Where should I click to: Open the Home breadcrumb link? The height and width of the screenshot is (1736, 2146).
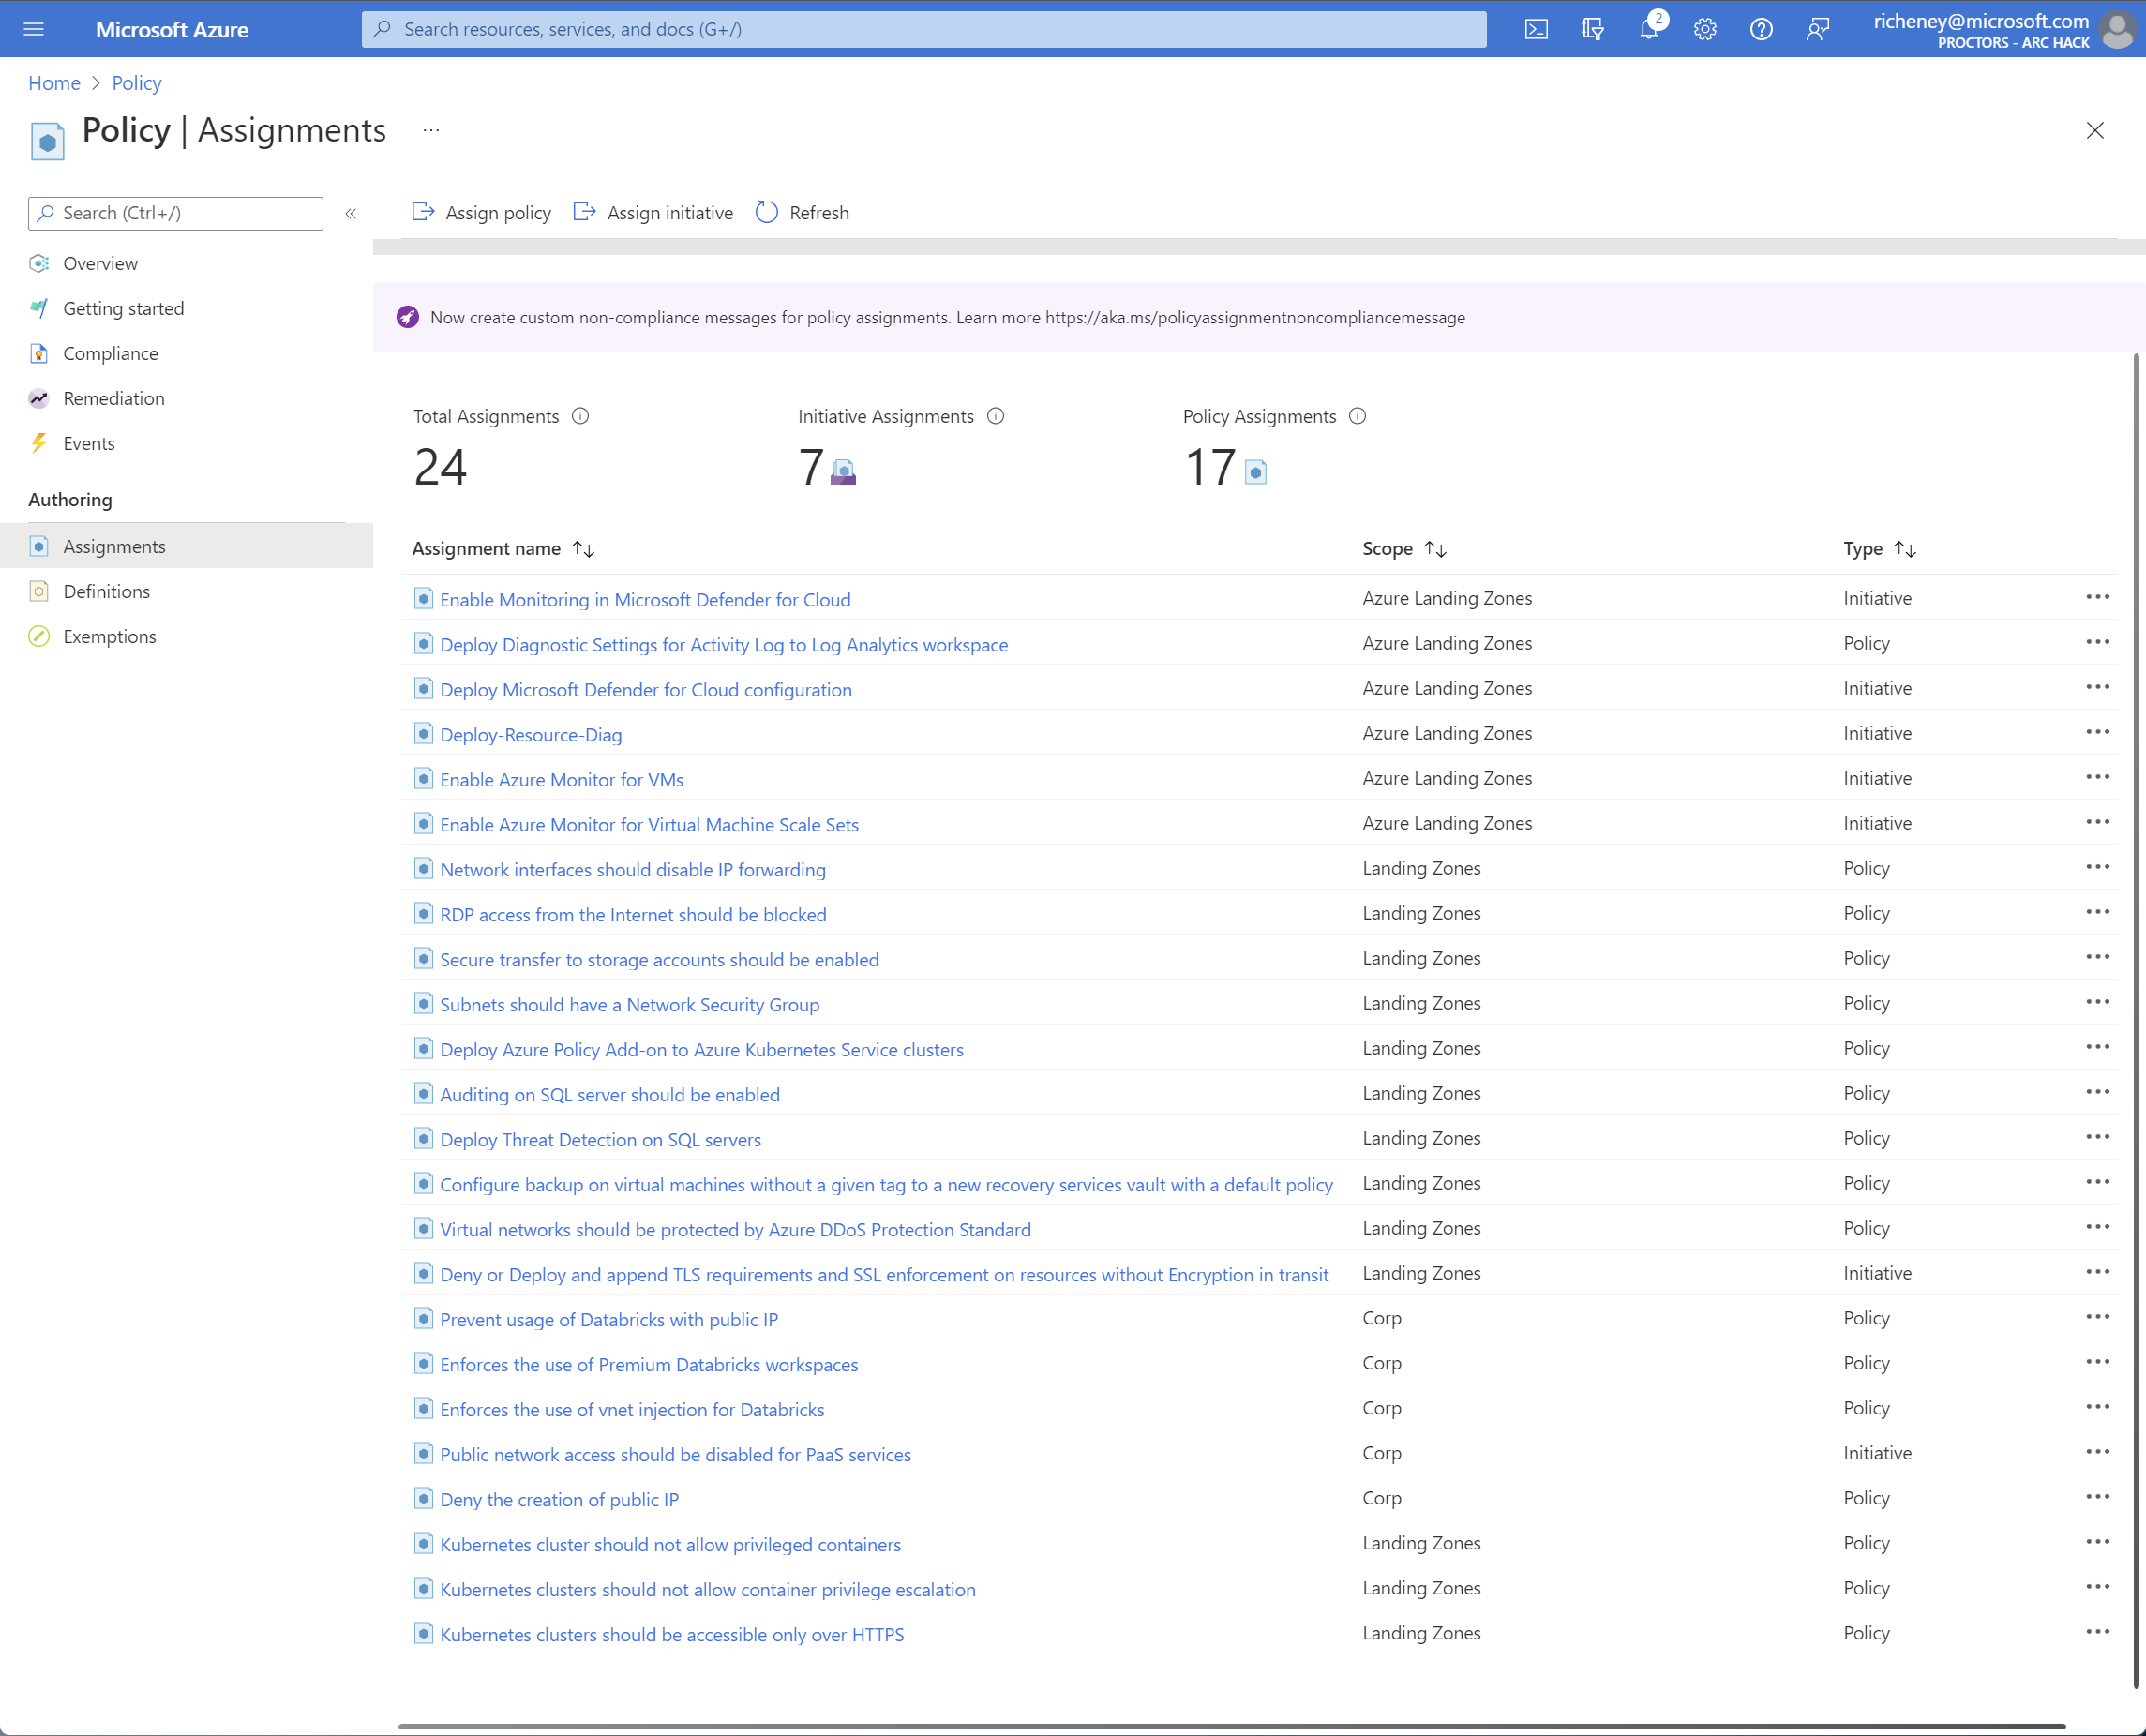(x=54, y=83)
